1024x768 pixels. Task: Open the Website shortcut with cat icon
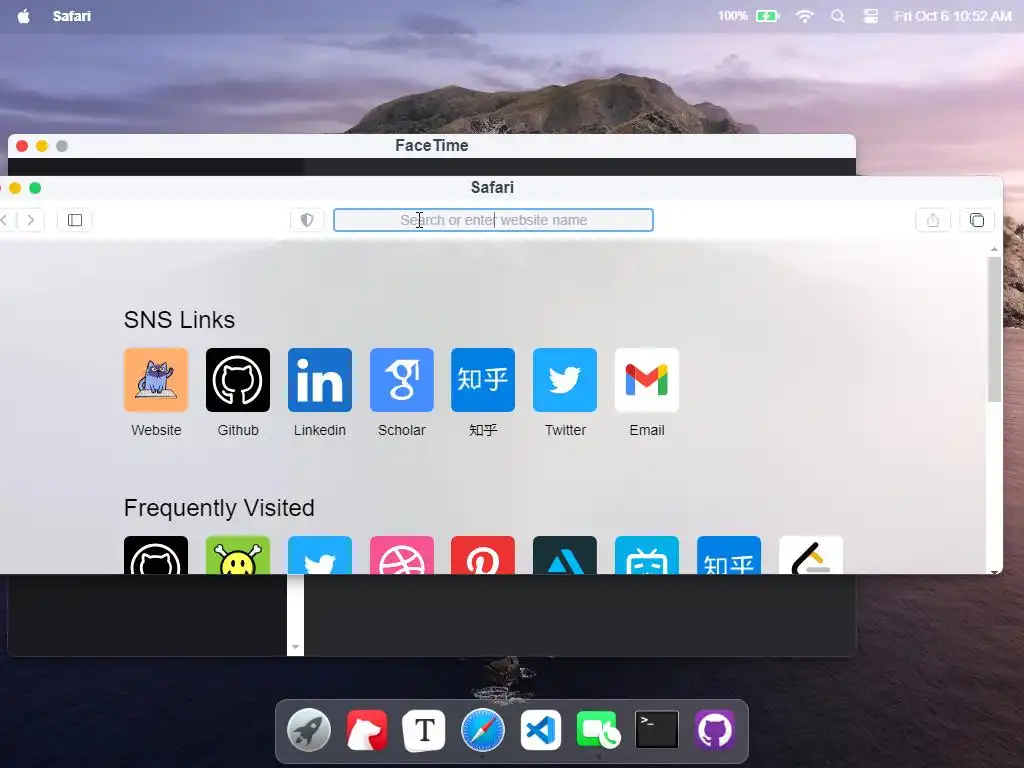click(x=155, y=380)
